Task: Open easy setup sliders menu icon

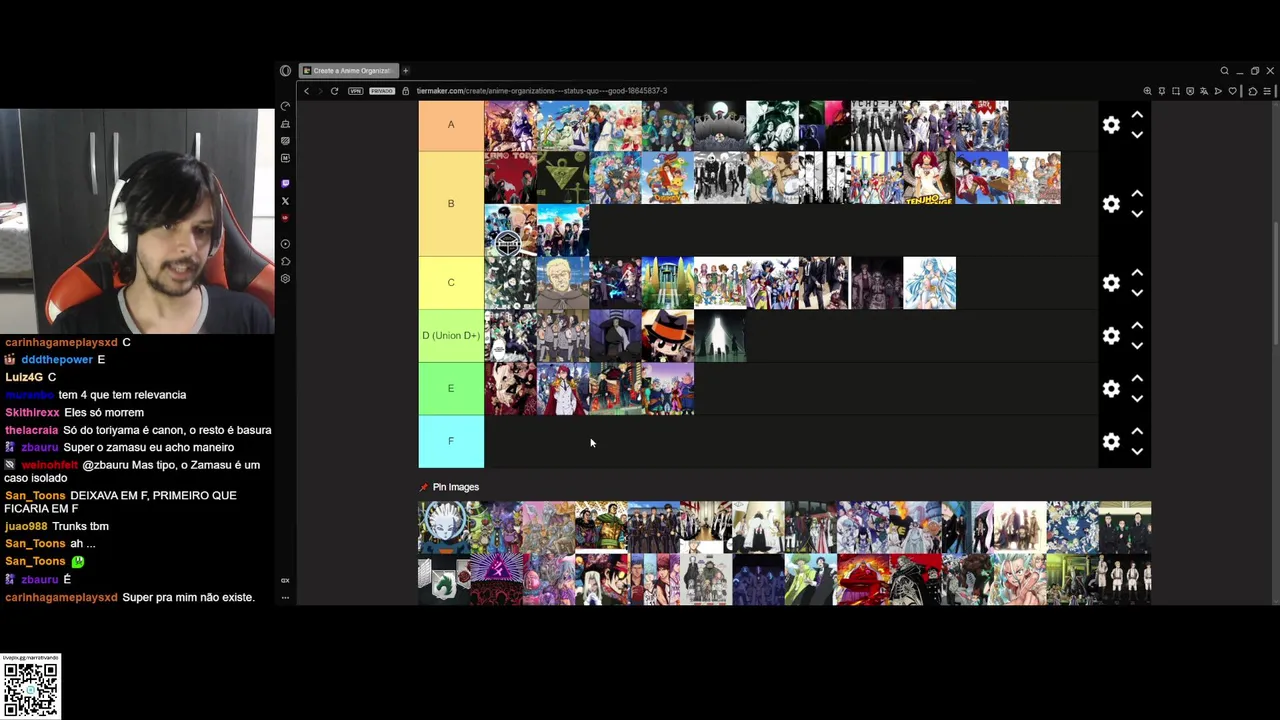Action: pos(1267,91)
